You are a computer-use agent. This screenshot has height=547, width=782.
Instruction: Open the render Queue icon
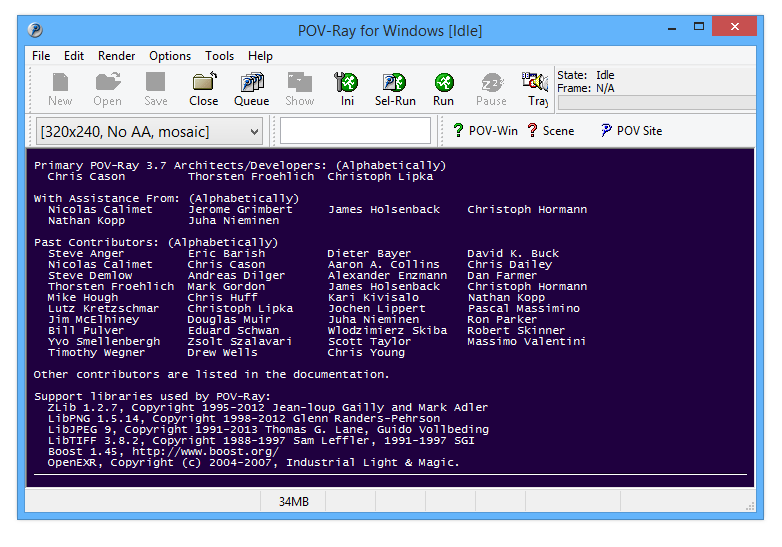tap(252, 83)
